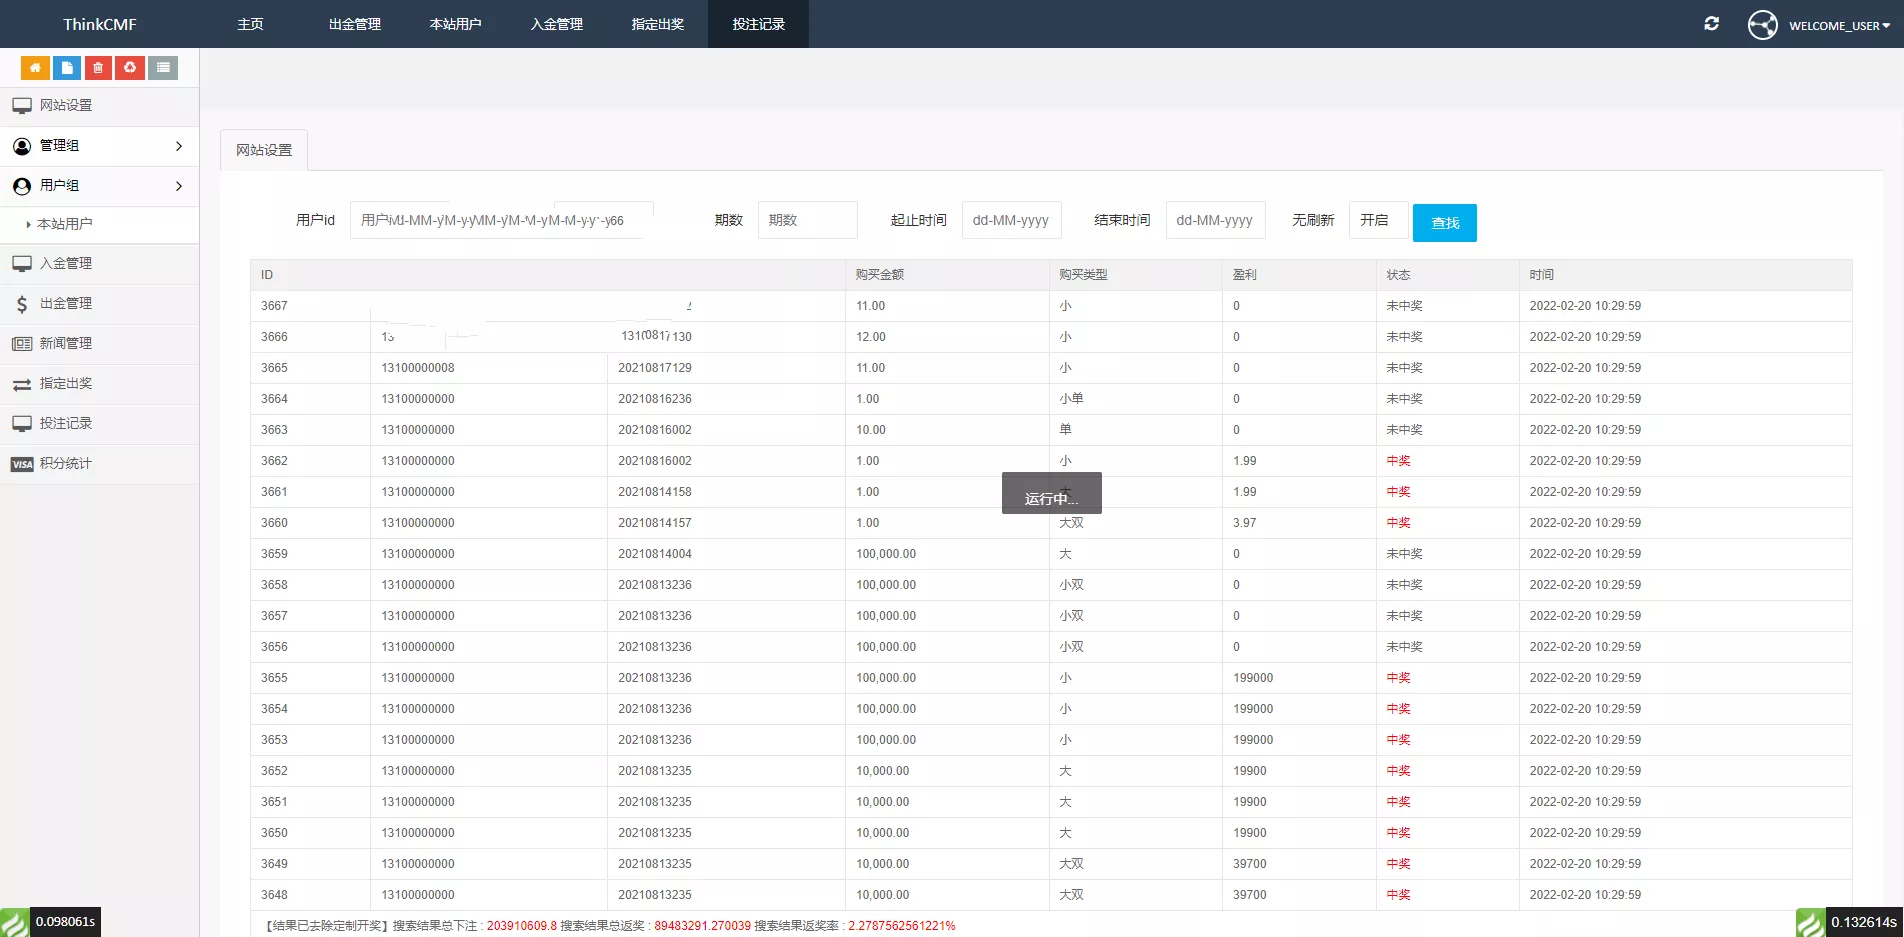Click the user avatar icon
Image resolution: width=1904 pixels, height=937 pixels.
coord(1762,25)
